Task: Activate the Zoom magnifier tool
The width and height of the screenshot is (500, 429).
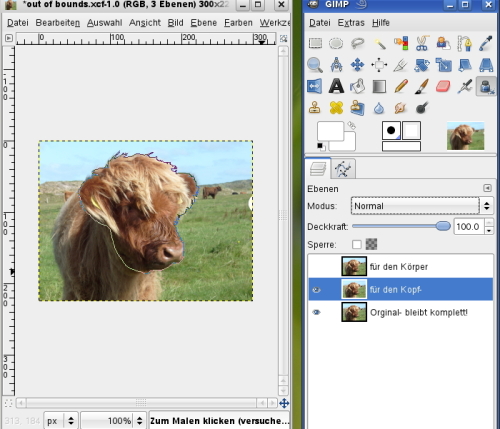Action: tap(315, 65)
